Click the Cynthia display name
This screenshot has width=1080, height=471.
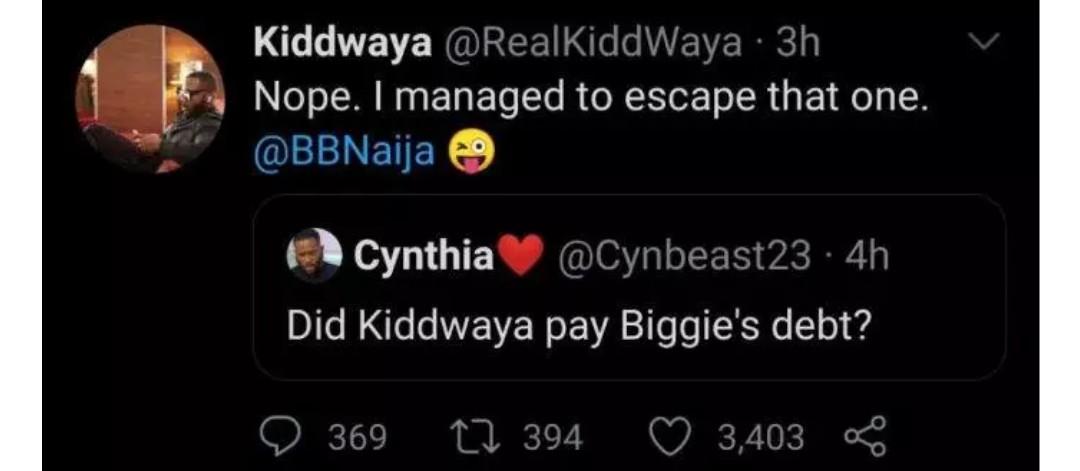tap(424, 258)
